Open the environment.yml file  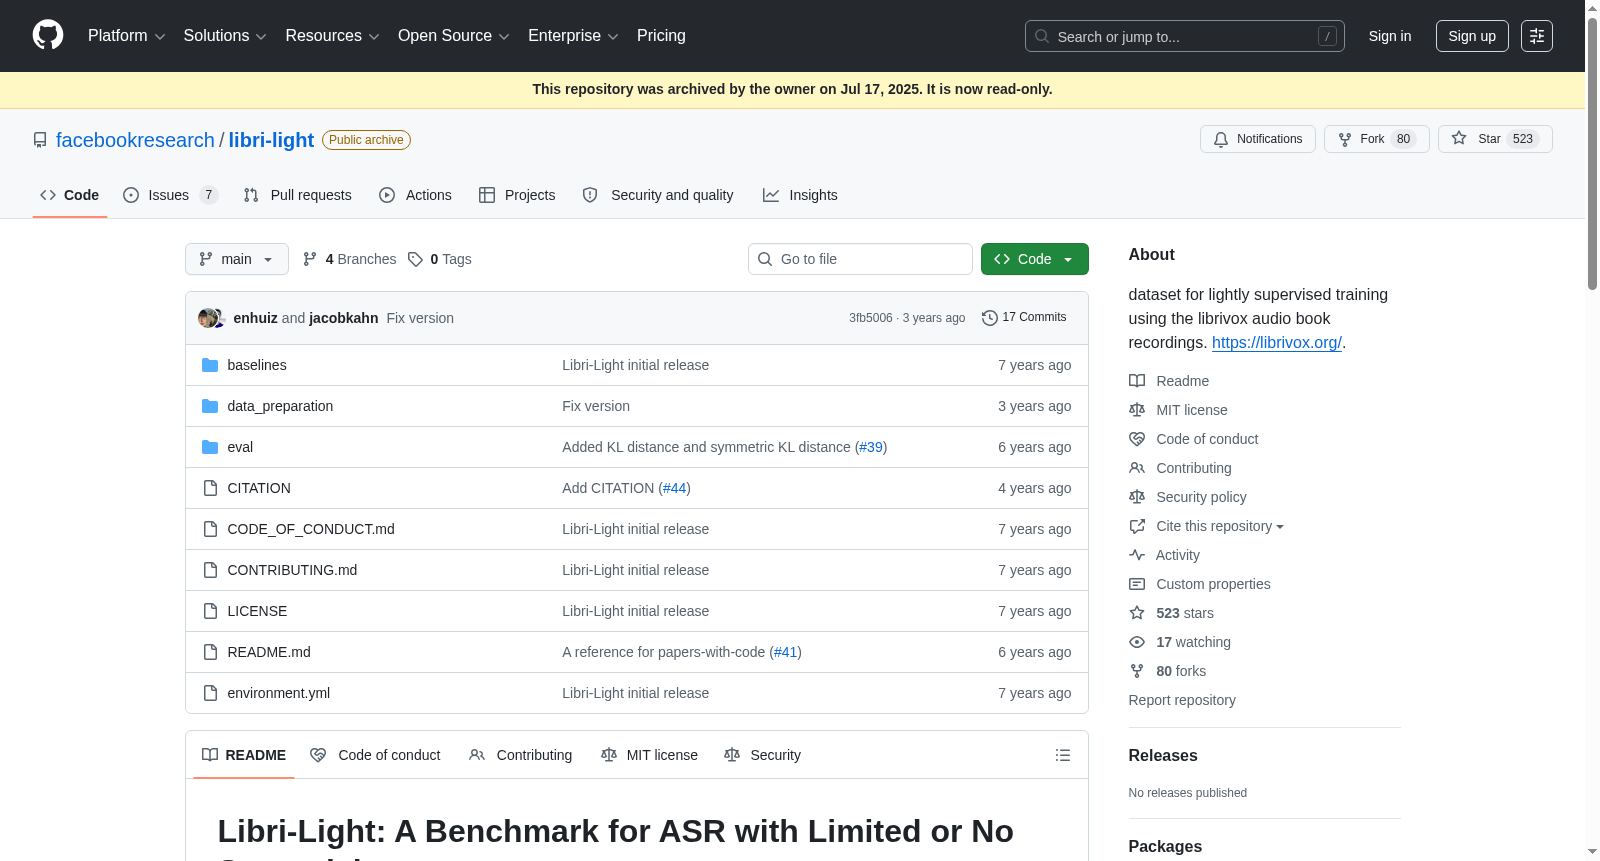pos(279,693)
